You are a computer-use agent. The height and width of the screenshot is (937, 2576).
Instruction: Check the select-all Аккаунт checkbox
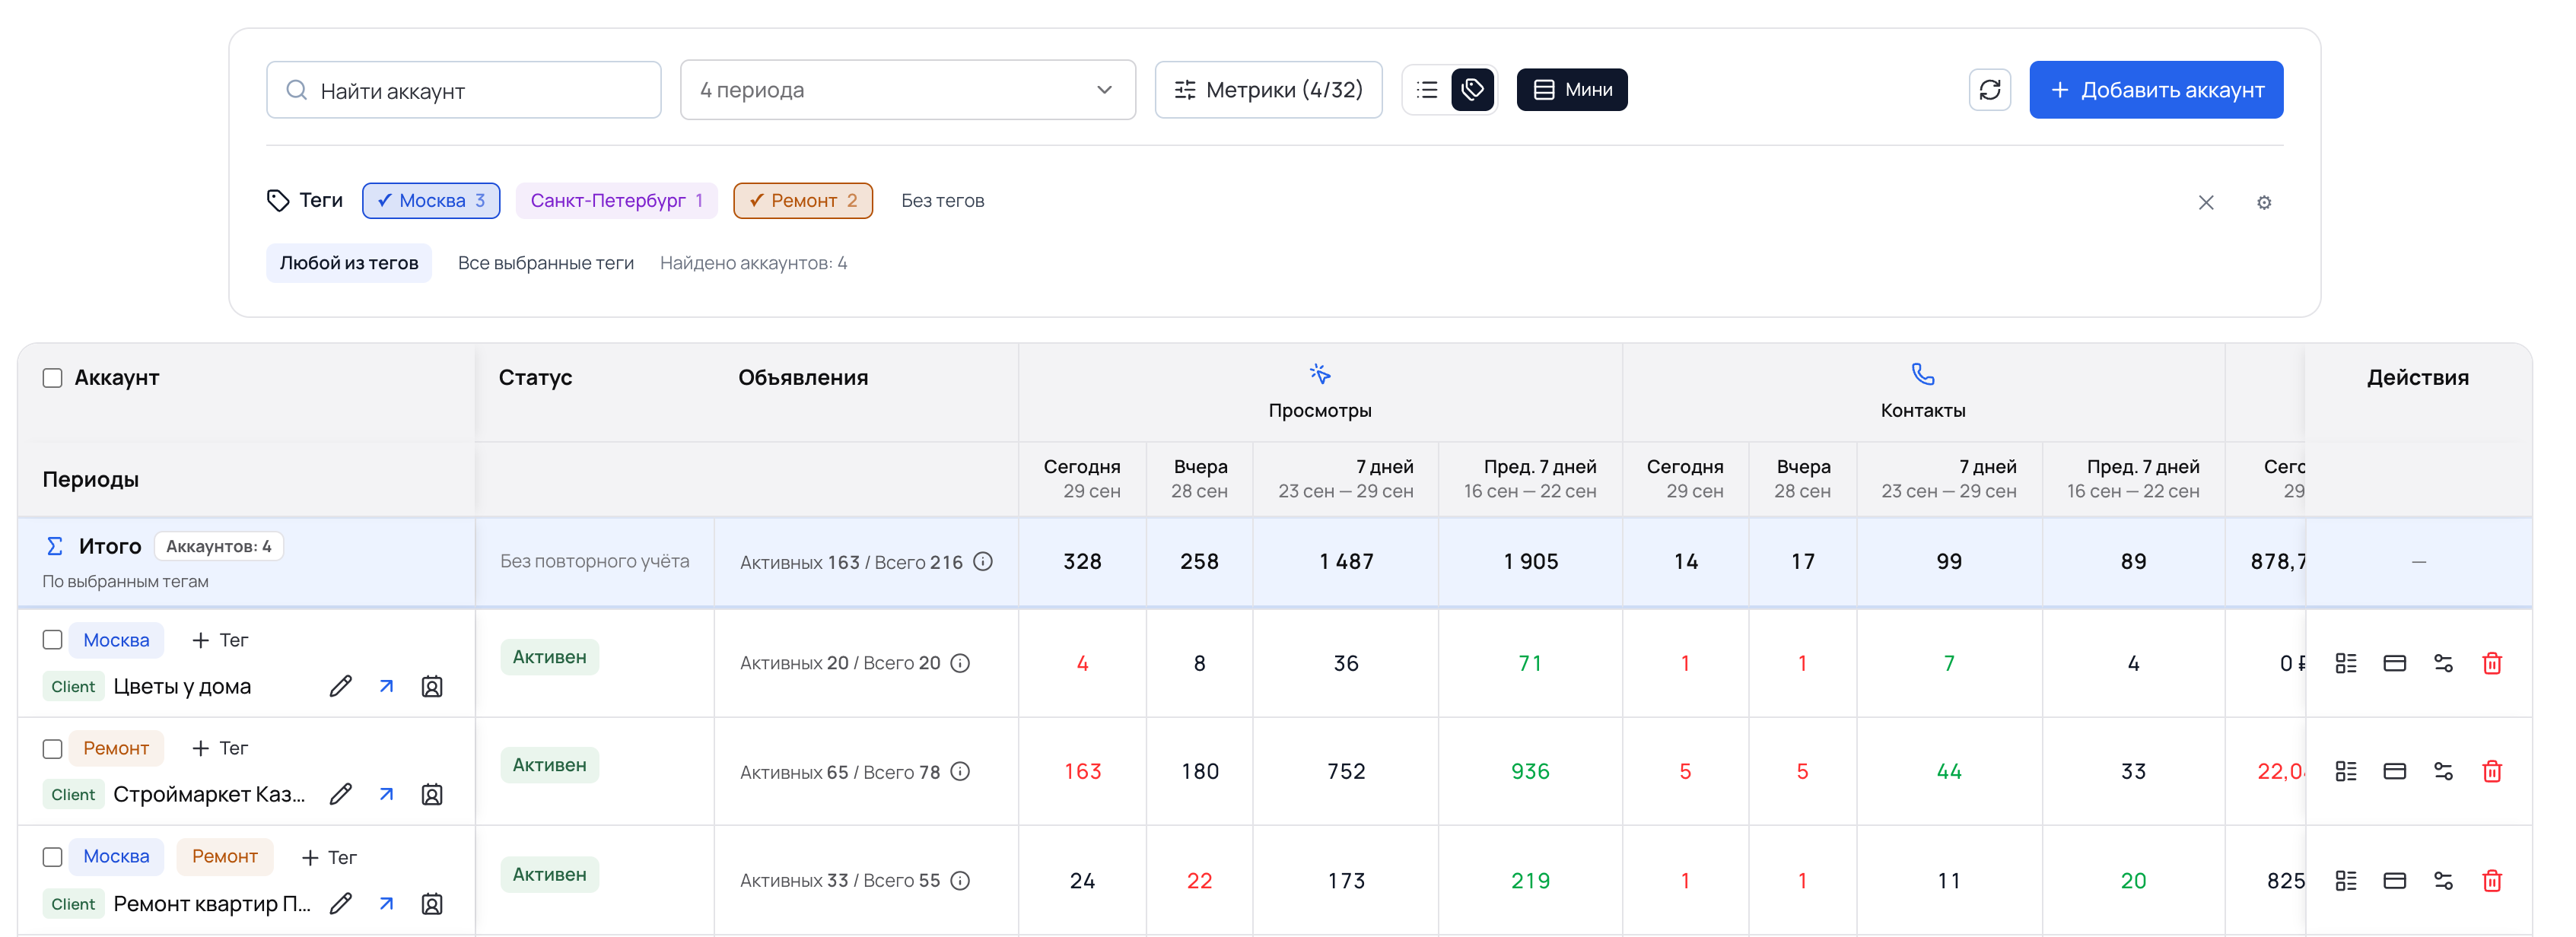point(52,378)
